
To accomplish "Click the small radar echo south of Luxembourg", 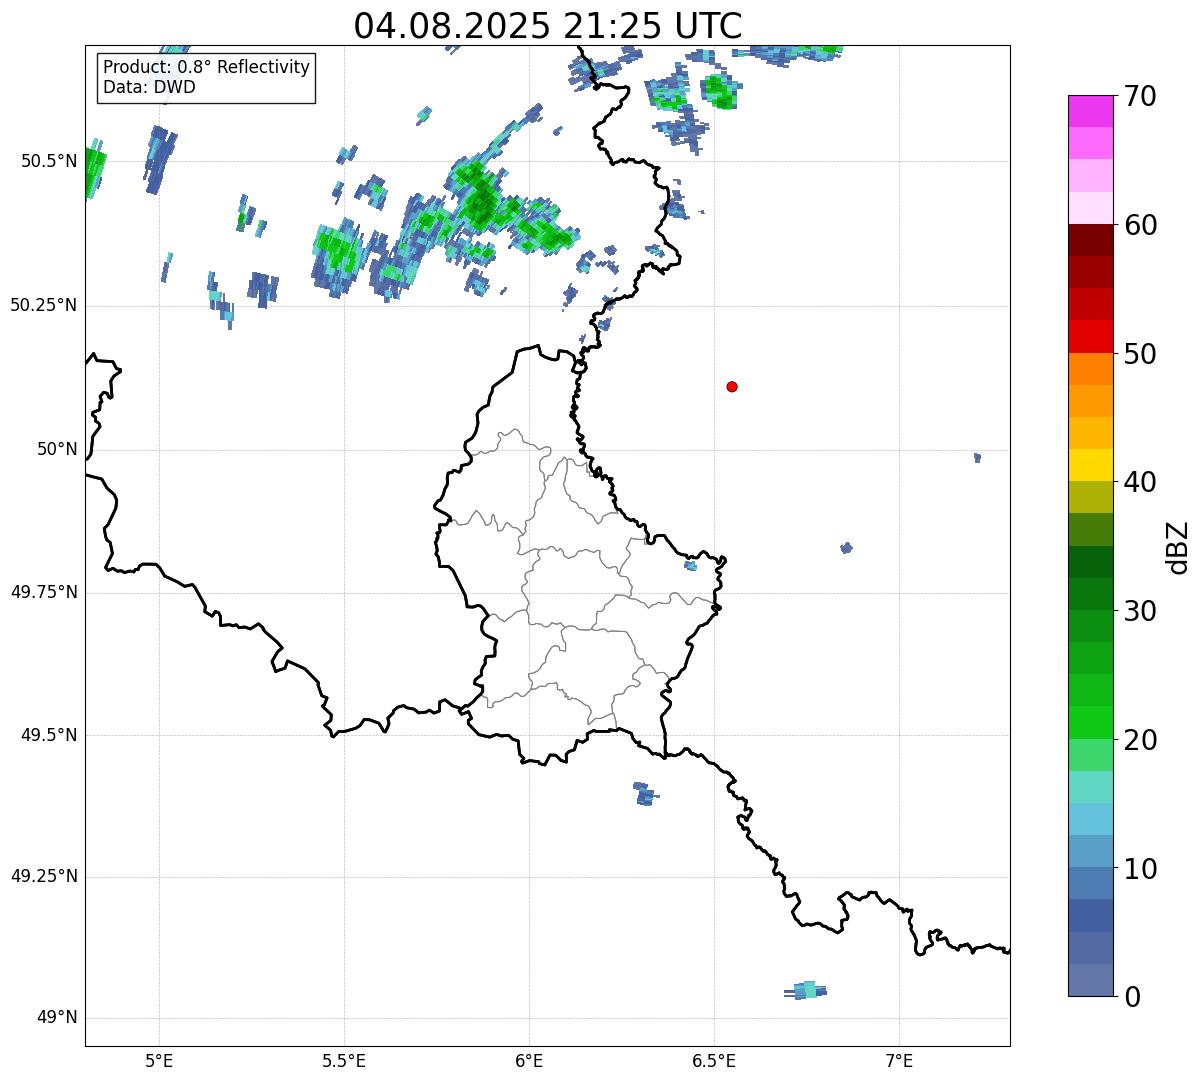I will coord(645,794).
